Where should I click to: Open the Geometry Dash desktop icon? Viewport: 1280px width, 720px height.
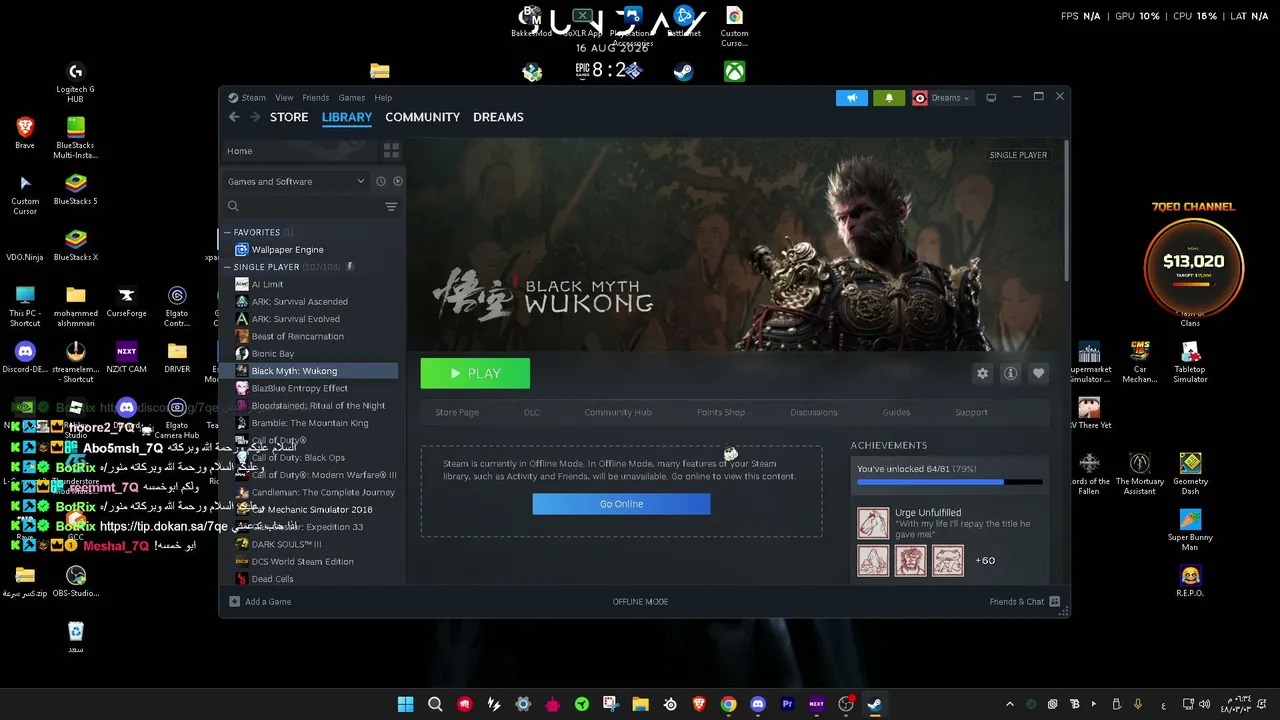[1190, 474]
